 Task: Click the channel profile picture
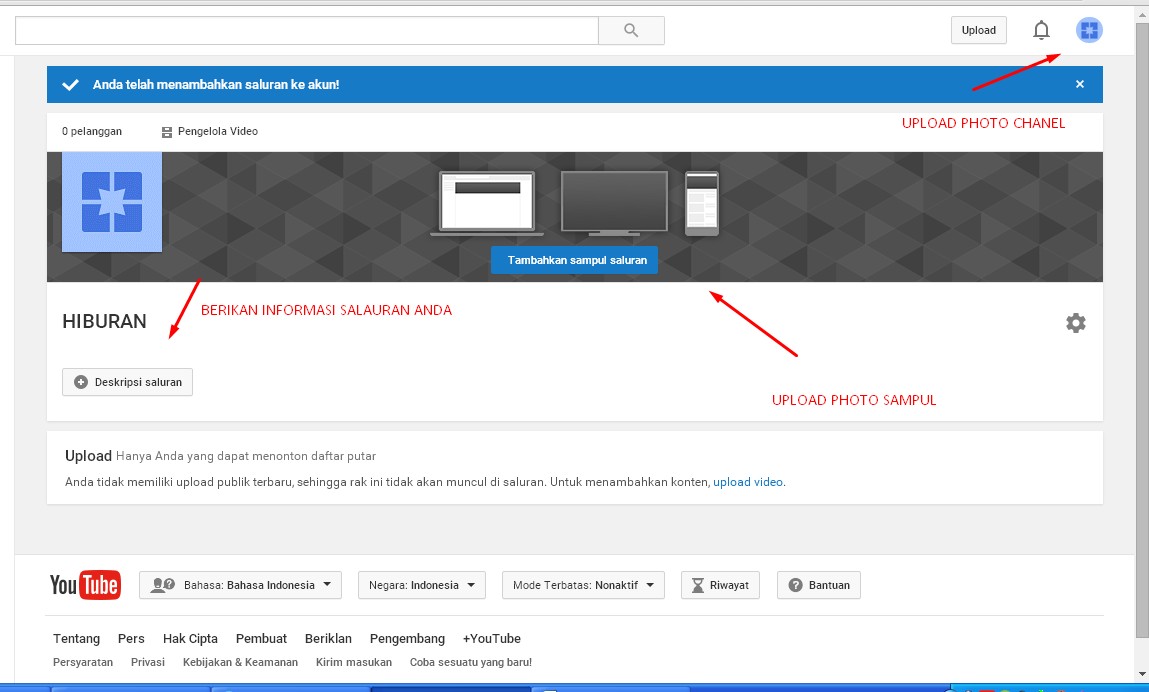tap(112, 202)
